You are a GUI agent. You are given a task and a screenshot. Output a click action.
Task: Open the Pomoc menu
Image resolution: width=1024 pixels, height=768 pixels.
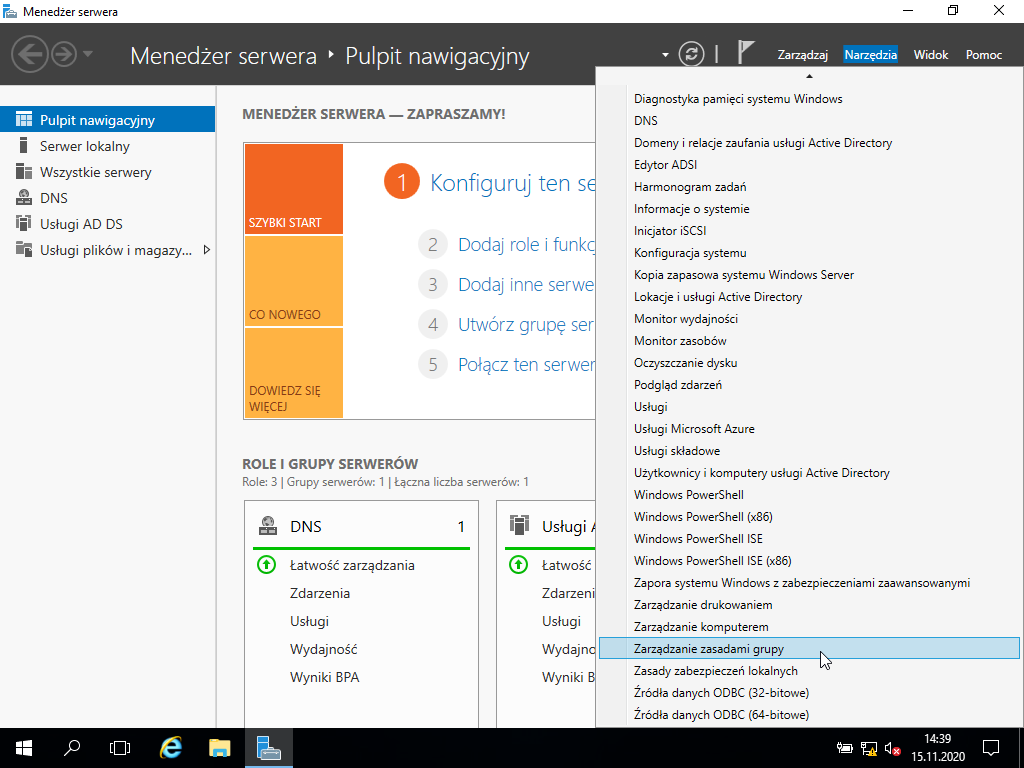[x=984, y=55]
